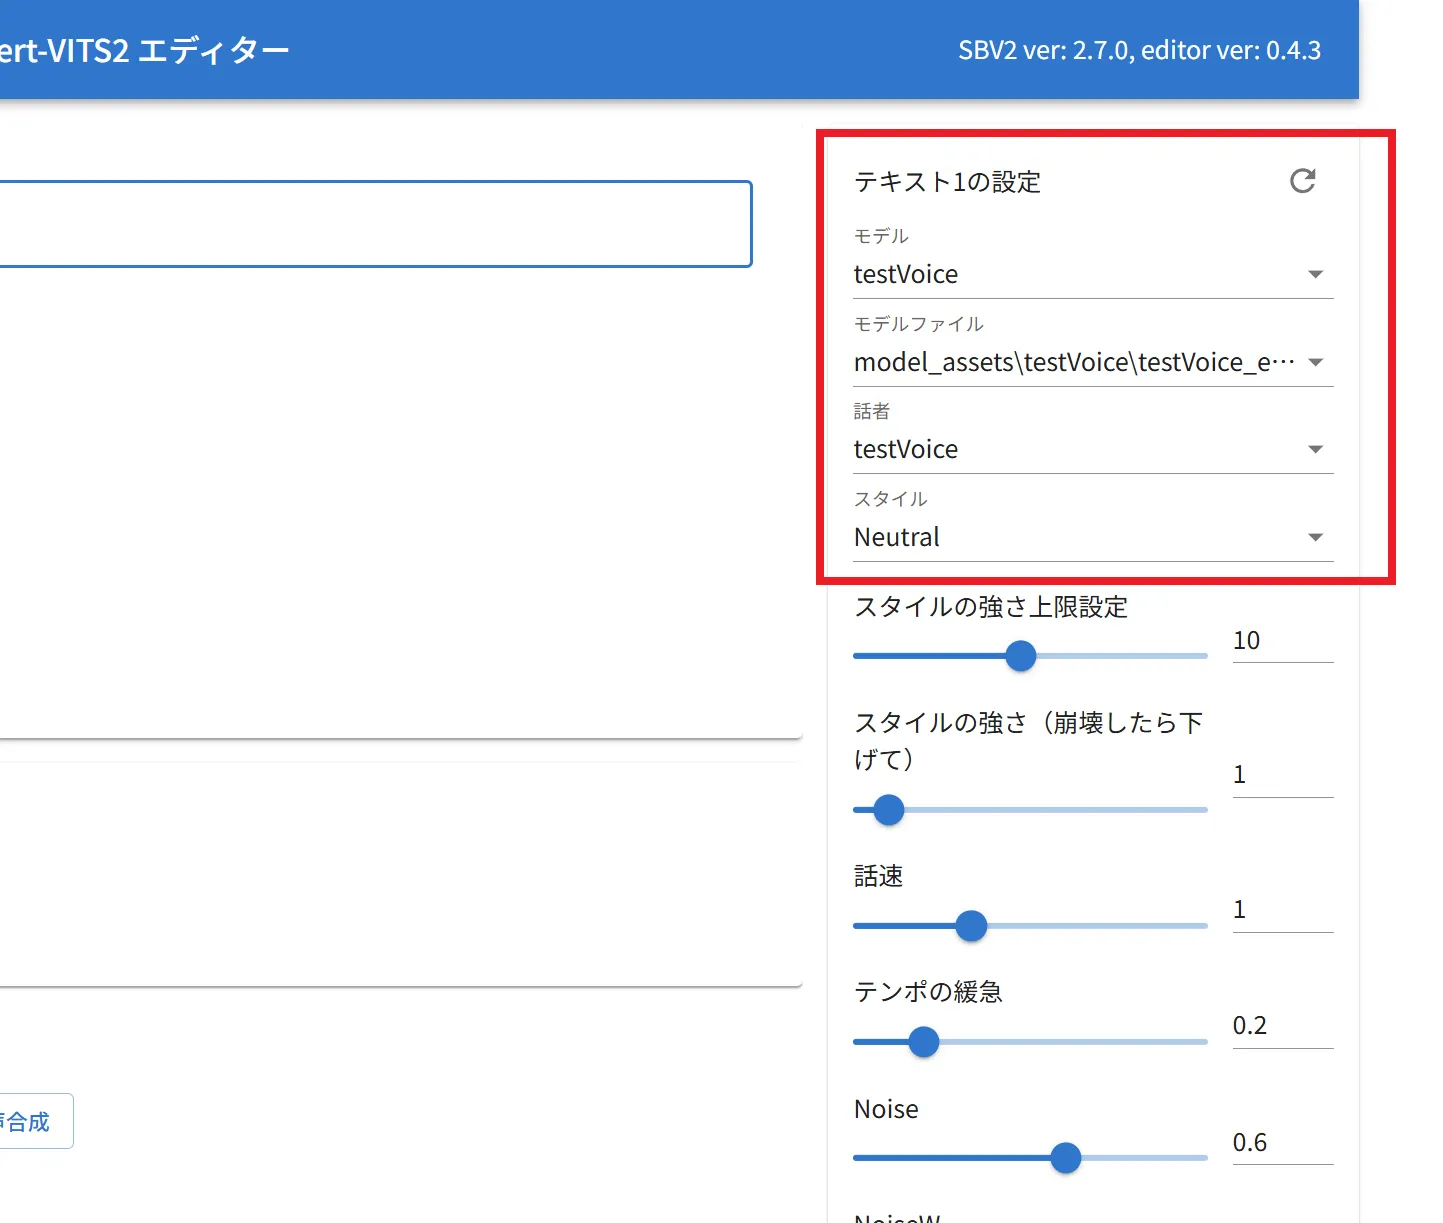The height and width of the screenshot is (1223, 1443).
Task: Open the モデル dropdown showing testVoice
Action: pyautogui.click(x=1091, y=274)
